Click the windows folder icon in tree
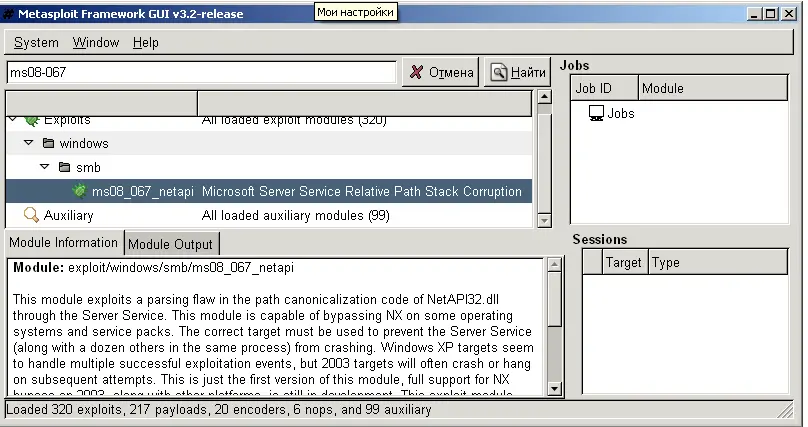 [x=47, y=144]
